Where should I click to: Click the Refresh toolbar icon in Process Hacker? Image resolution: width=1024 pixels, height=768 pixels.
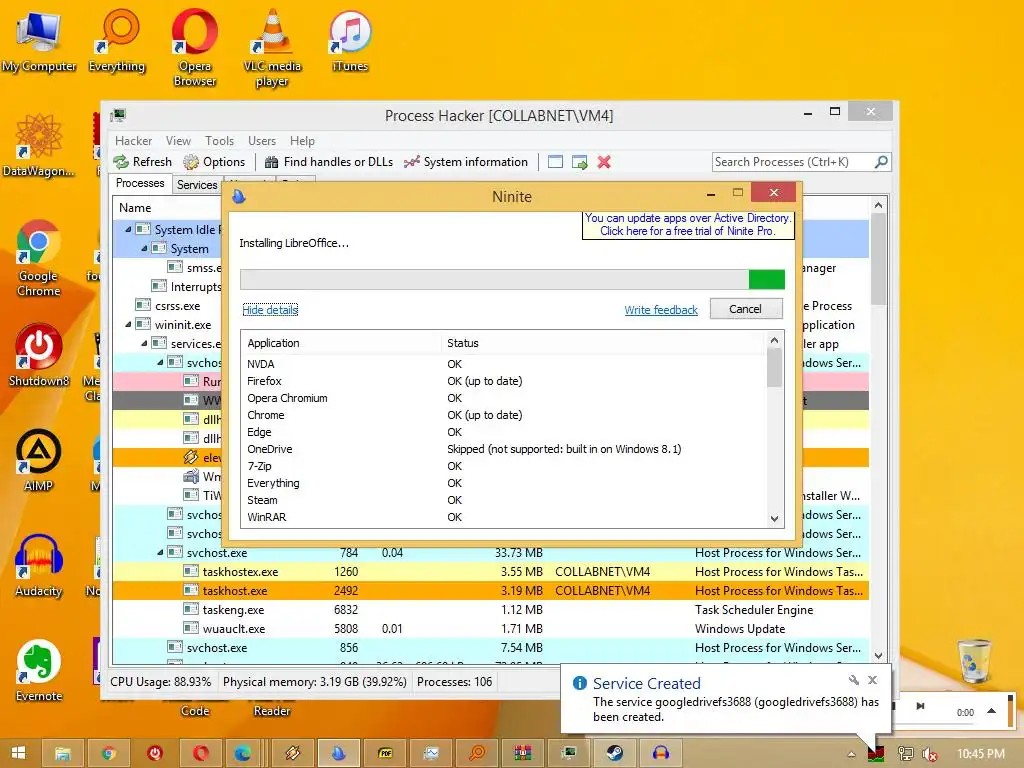click(142, 162)
